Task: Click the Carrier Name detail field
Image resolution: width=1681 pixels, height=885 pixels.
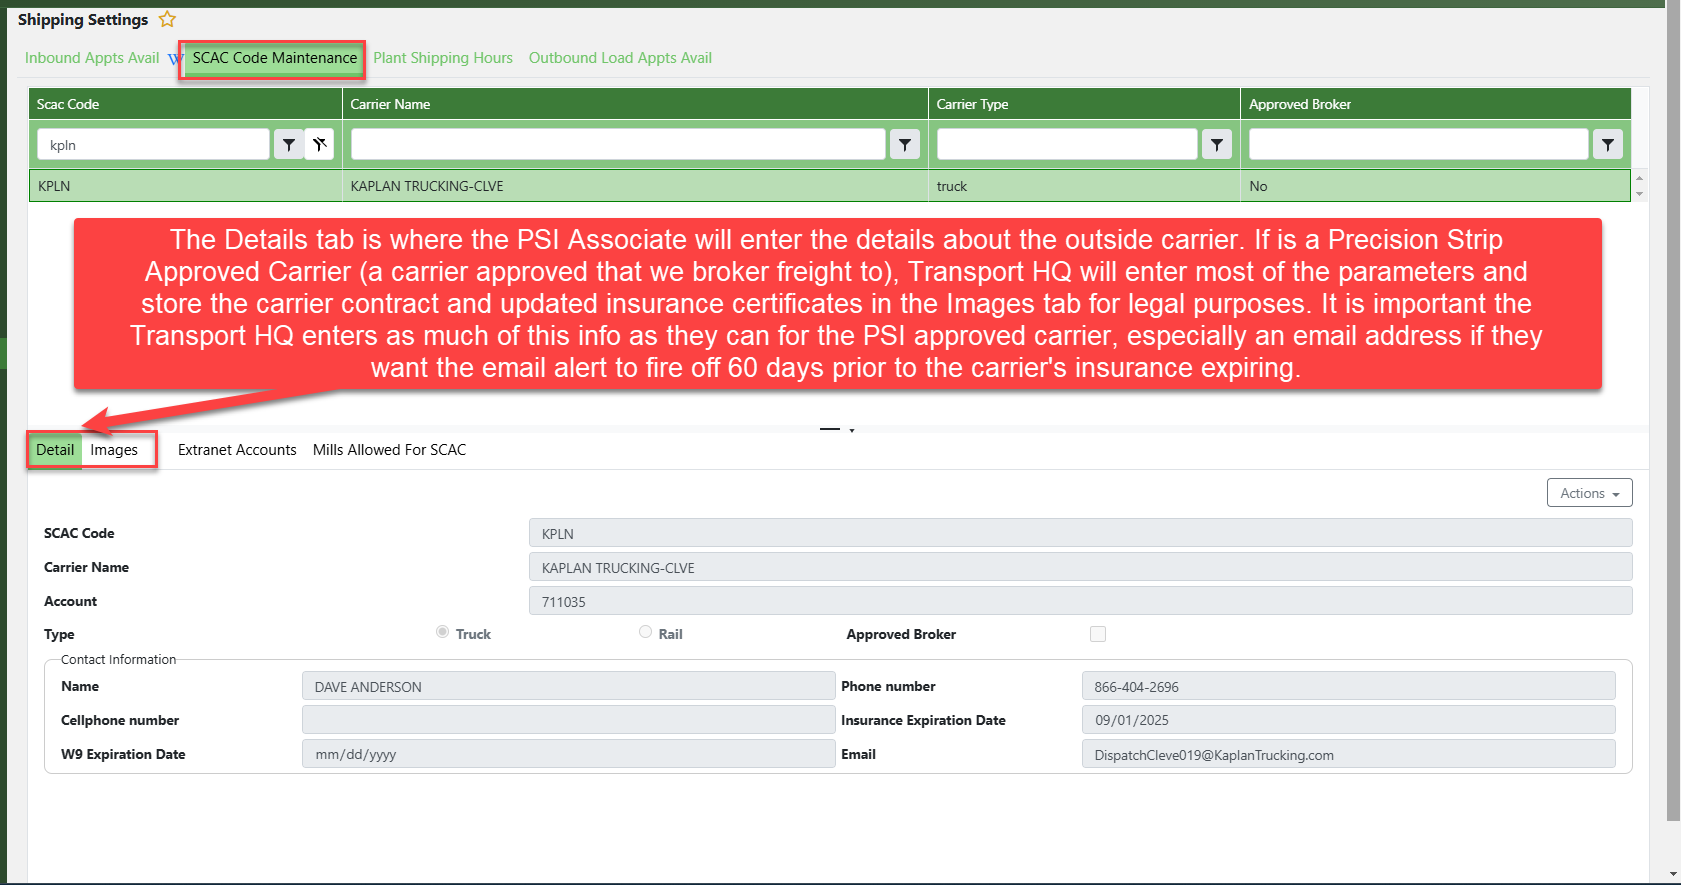Action: pyautogui.click(x=1080, y=567)
